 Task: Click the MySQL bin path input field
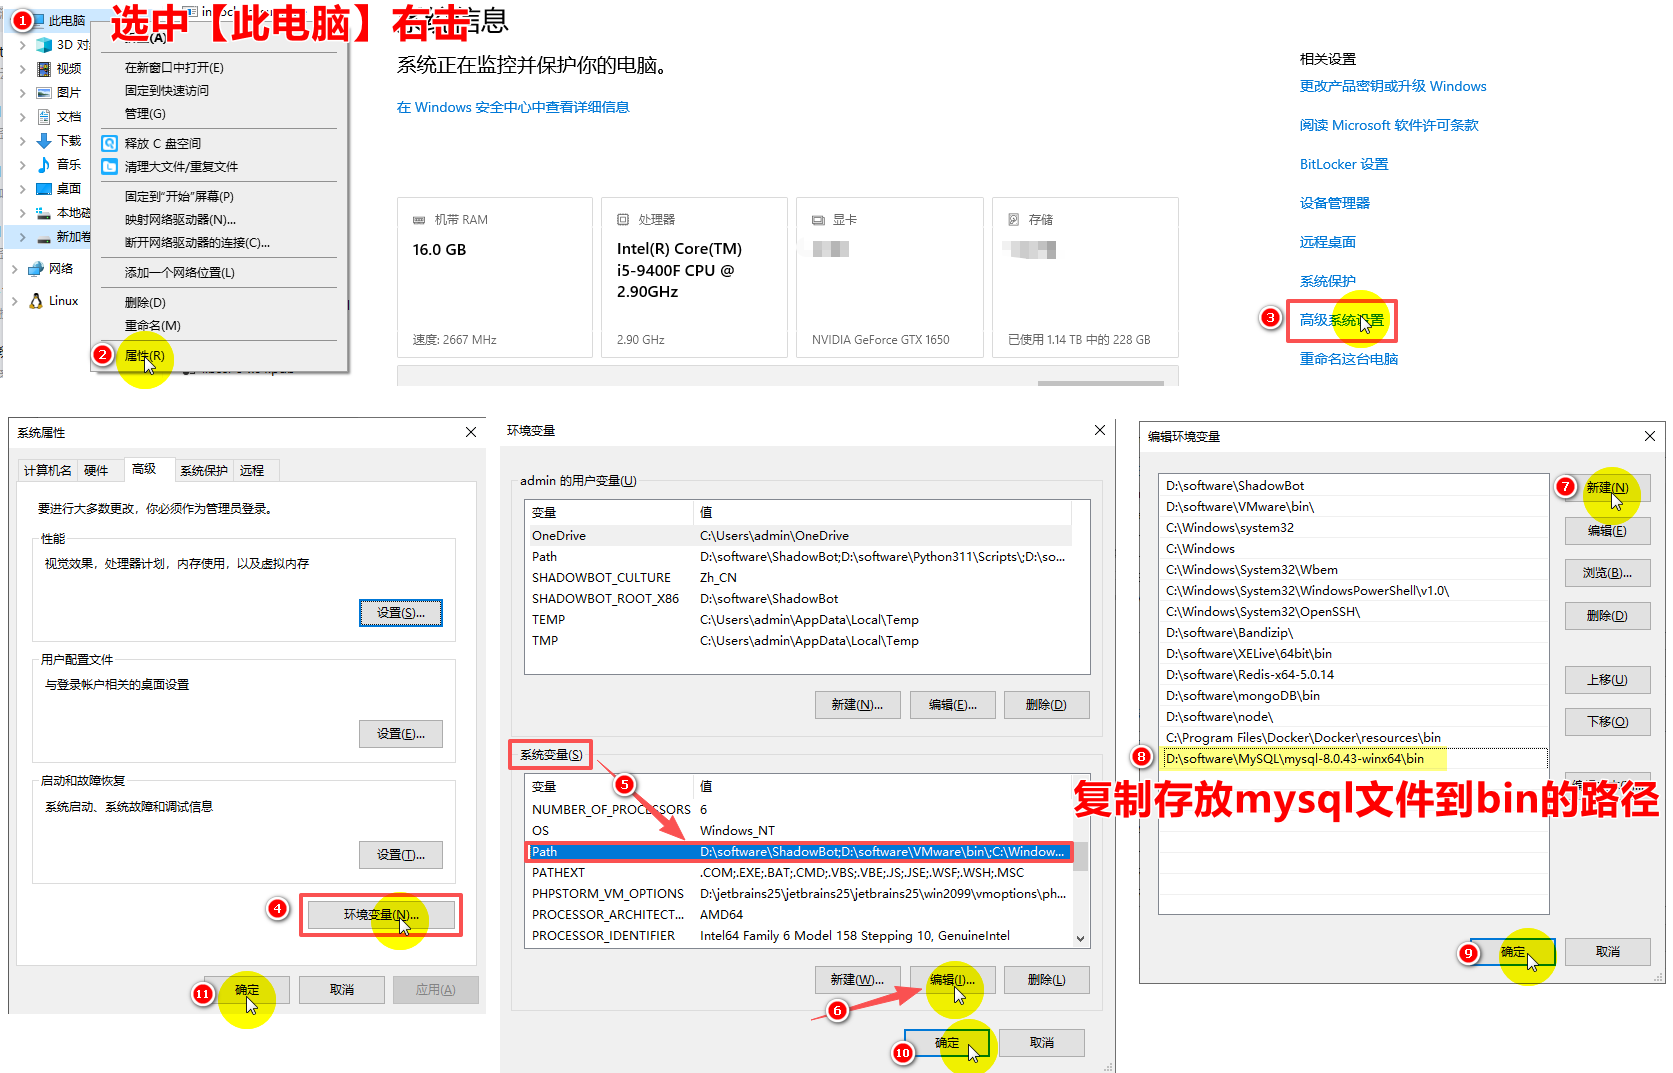click(x=1354, y=759)
